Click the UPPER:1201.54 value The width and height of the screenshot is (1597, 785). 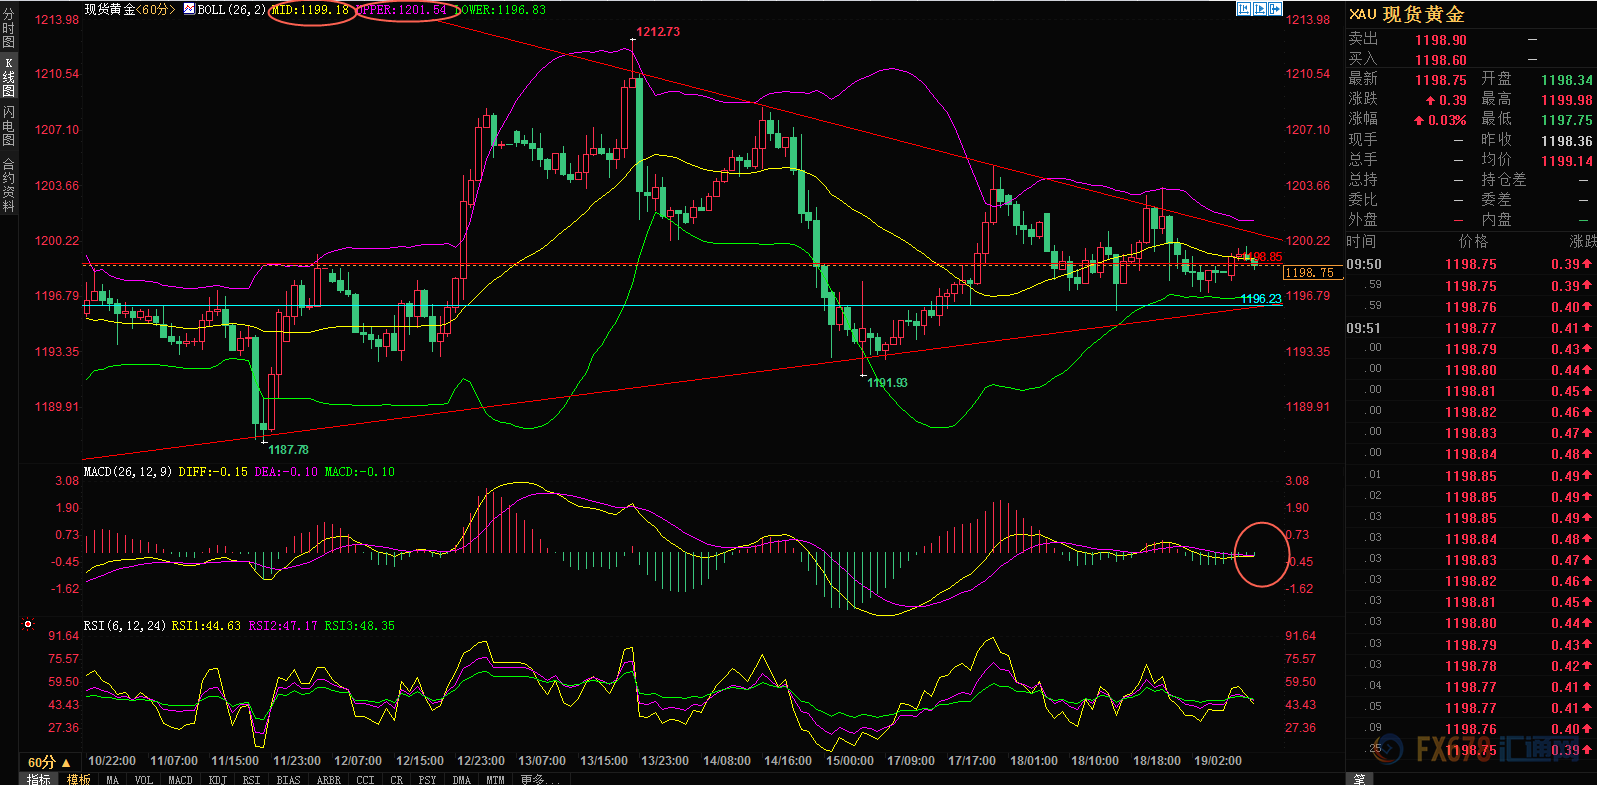(402, 9)
